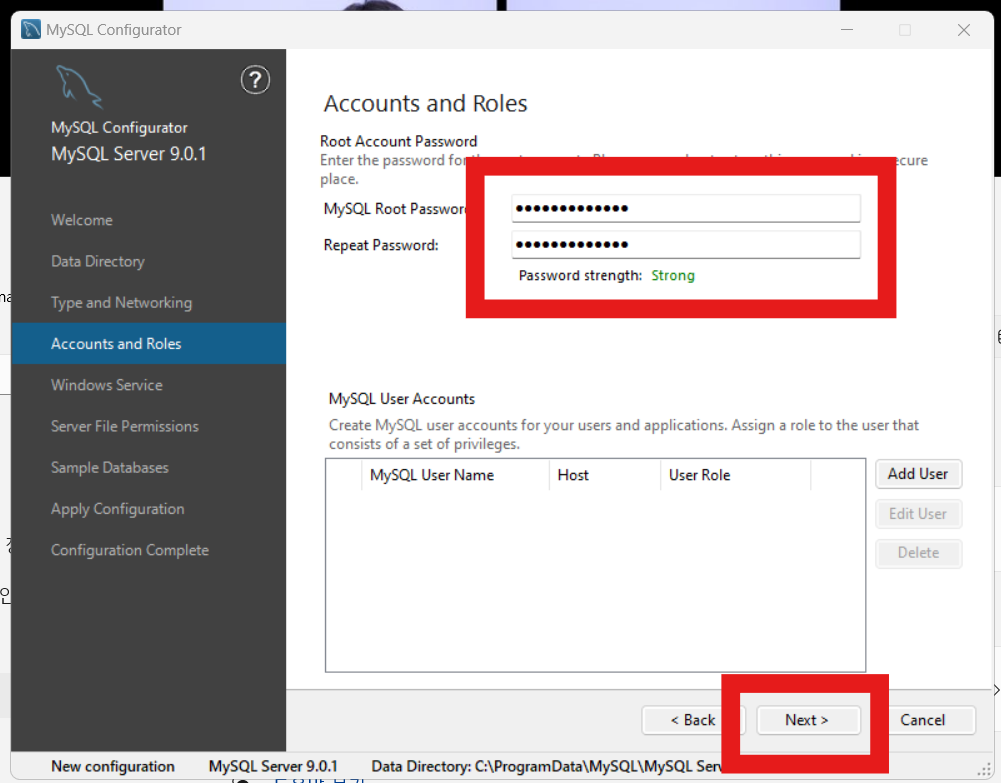Minimize the MySQL Configurator window
The image size is (1001, 783).
[x=847, y=30]
